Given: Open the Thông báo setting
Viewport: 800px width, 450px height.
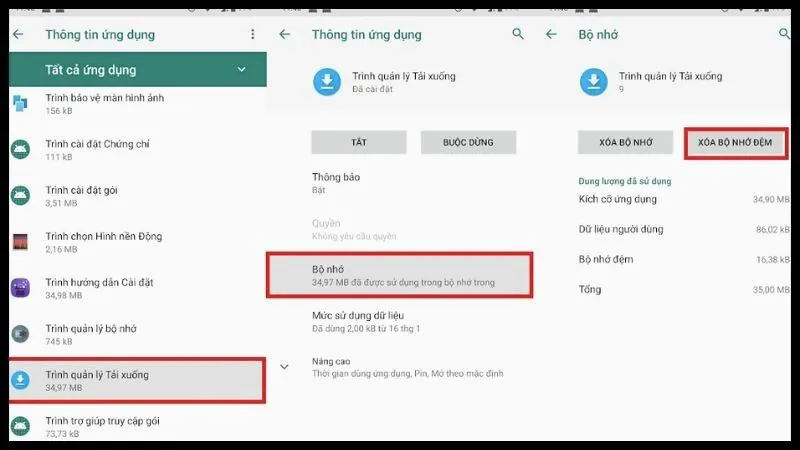Looking at the screenshot, I should tap(400, 183).
